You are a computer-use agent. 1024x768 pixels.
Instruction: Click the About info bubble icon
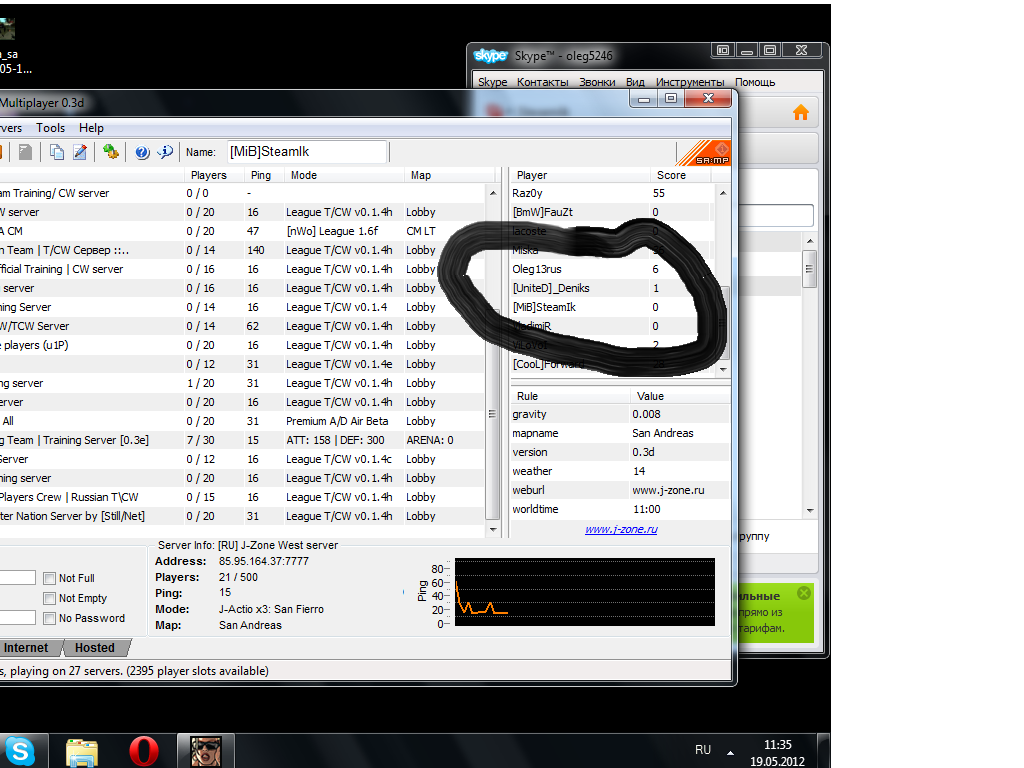[165, 152]
